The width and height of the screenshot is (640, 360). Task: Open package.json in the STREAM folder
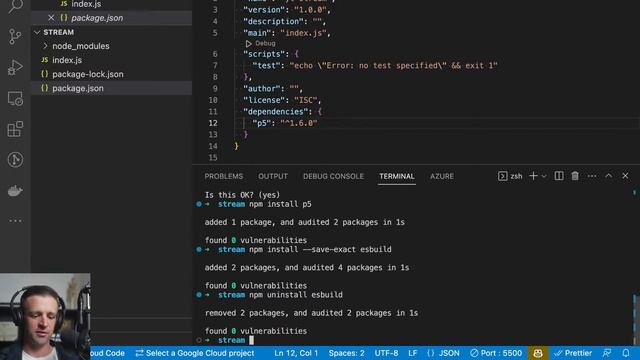coord(111,88)
